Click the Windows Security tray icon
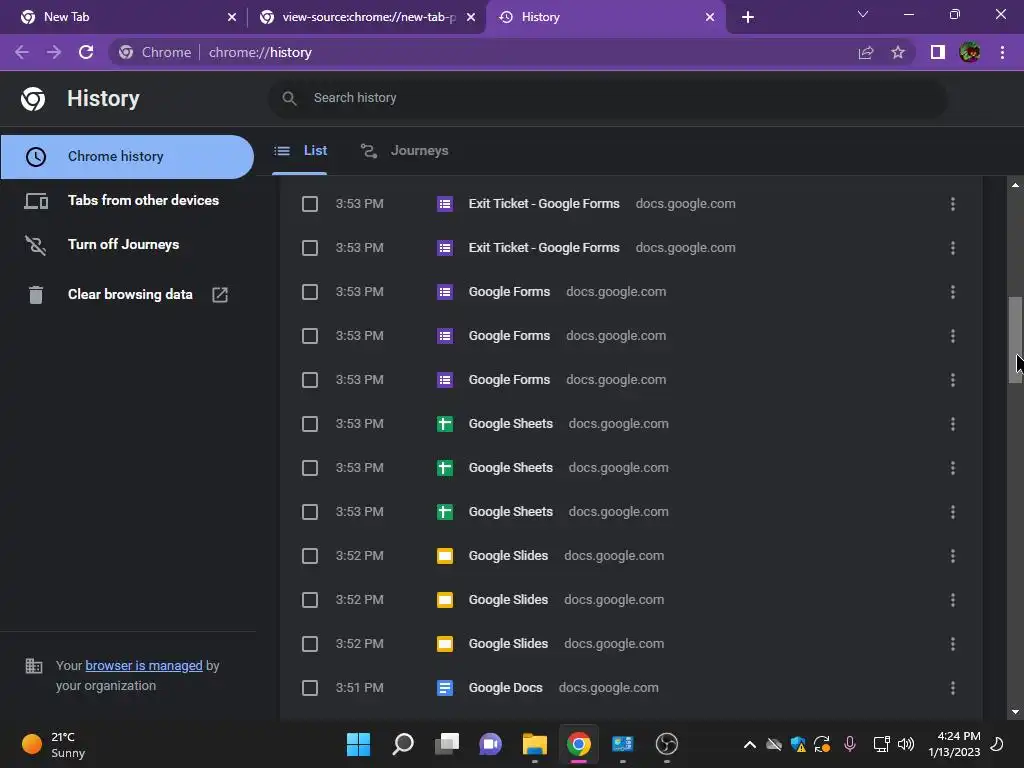This screenshot has width=1024, height=768. (798, 744)
